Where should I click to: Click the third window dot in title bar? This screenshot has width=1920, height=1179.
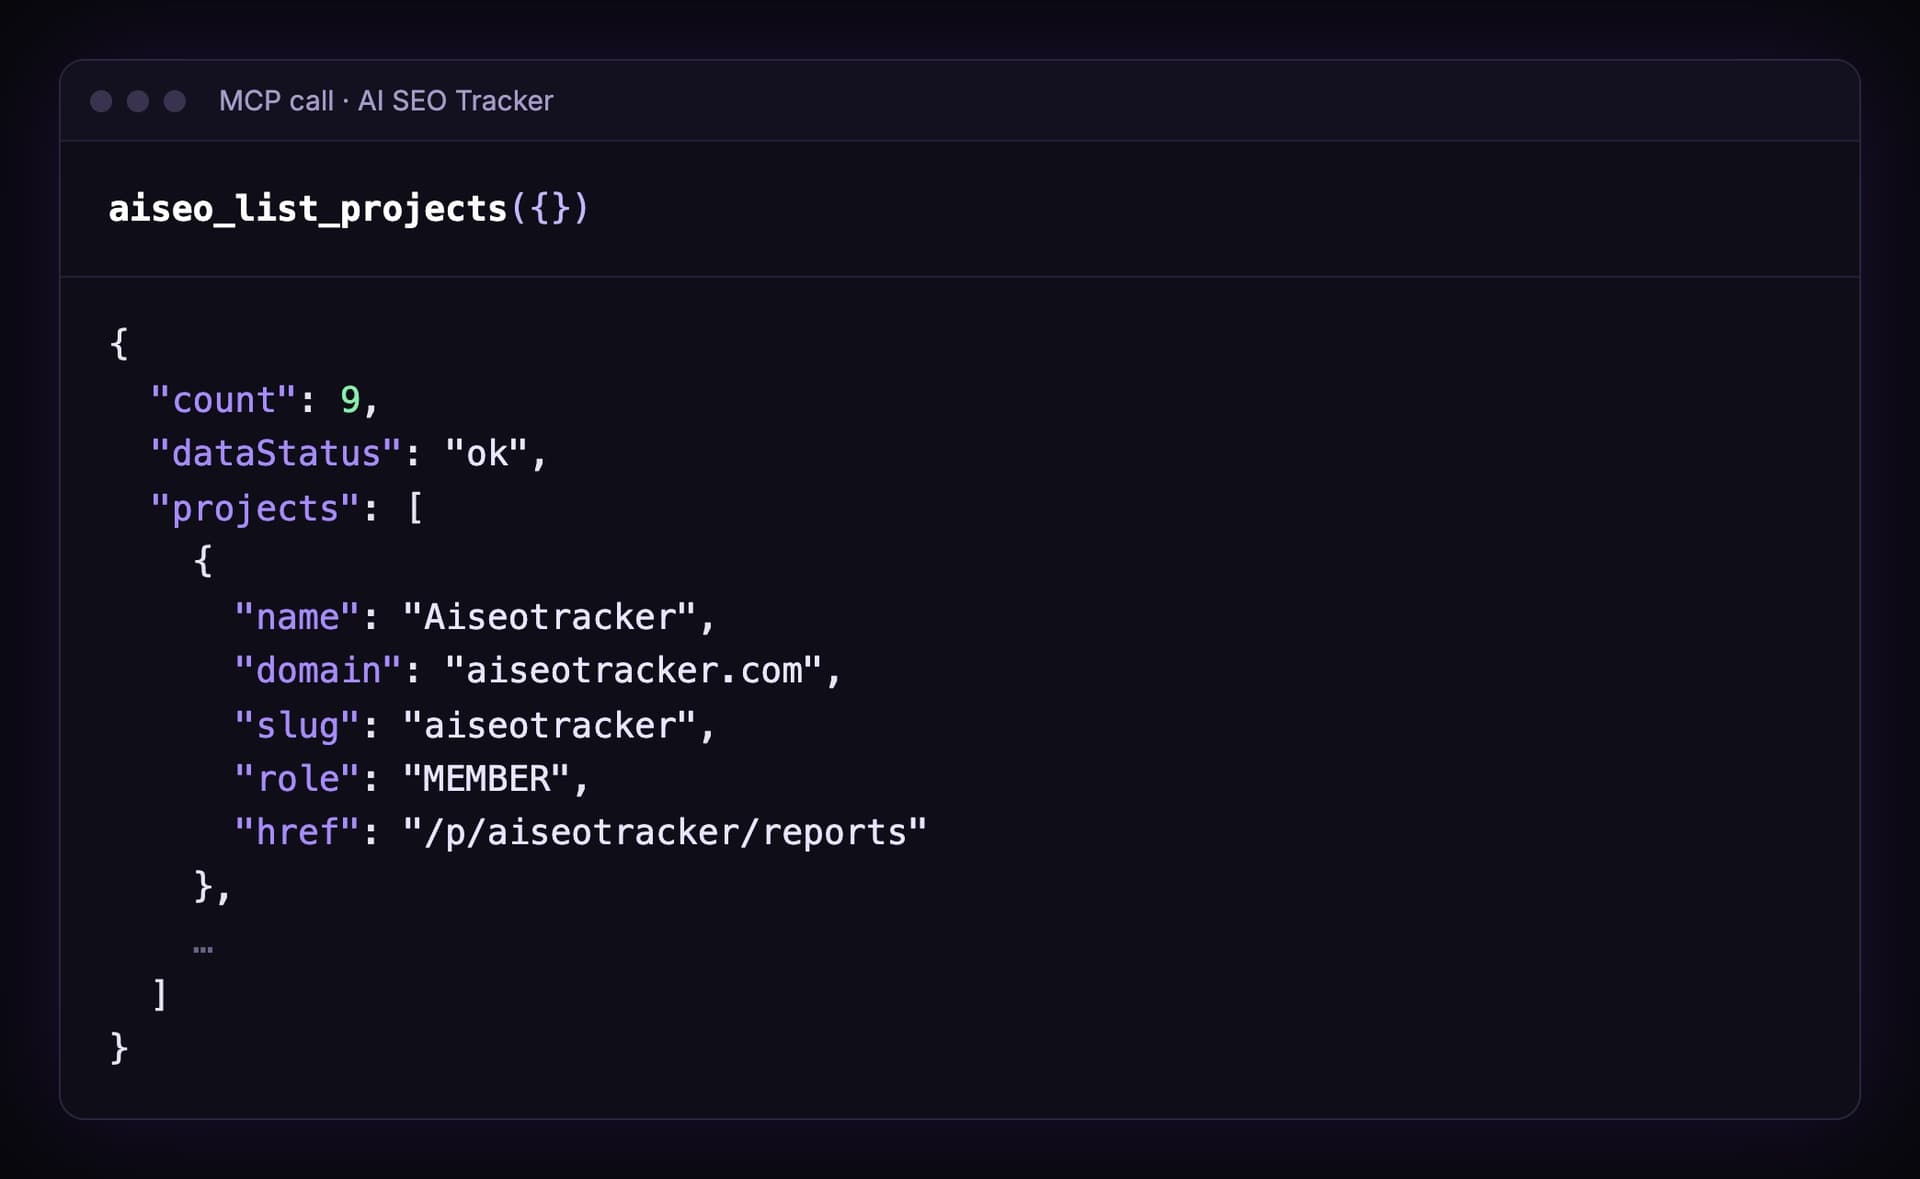pyautogui.click(x=175, y=101)
